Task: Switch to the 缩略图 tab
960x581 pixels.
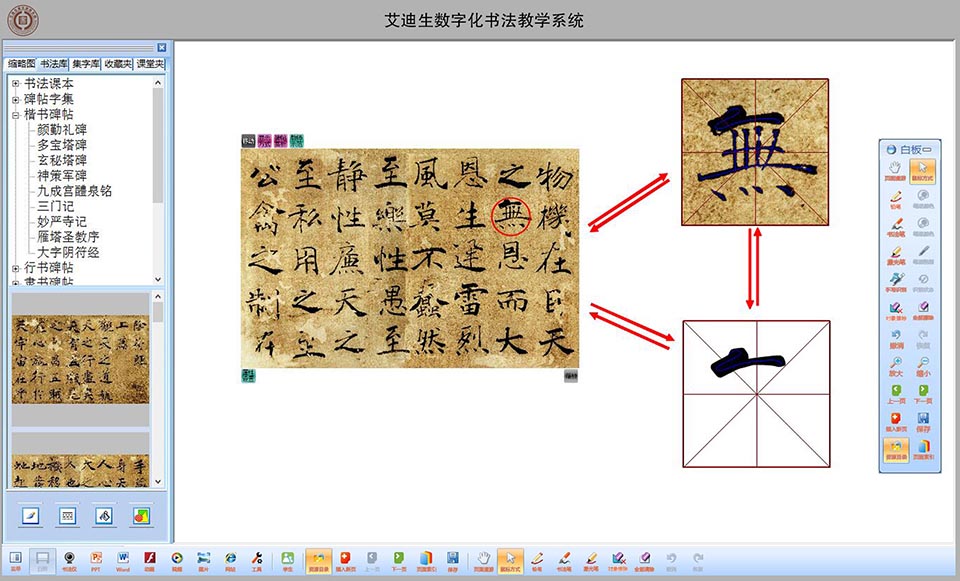Action: [x=21, y=64]
